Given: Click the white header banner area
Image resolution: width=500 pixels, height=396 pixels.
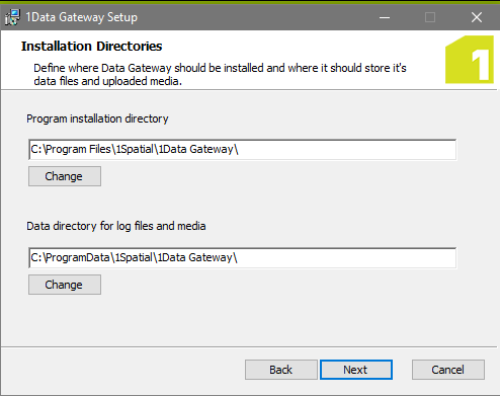Looking at the screenshot, I should coord(249,60).
